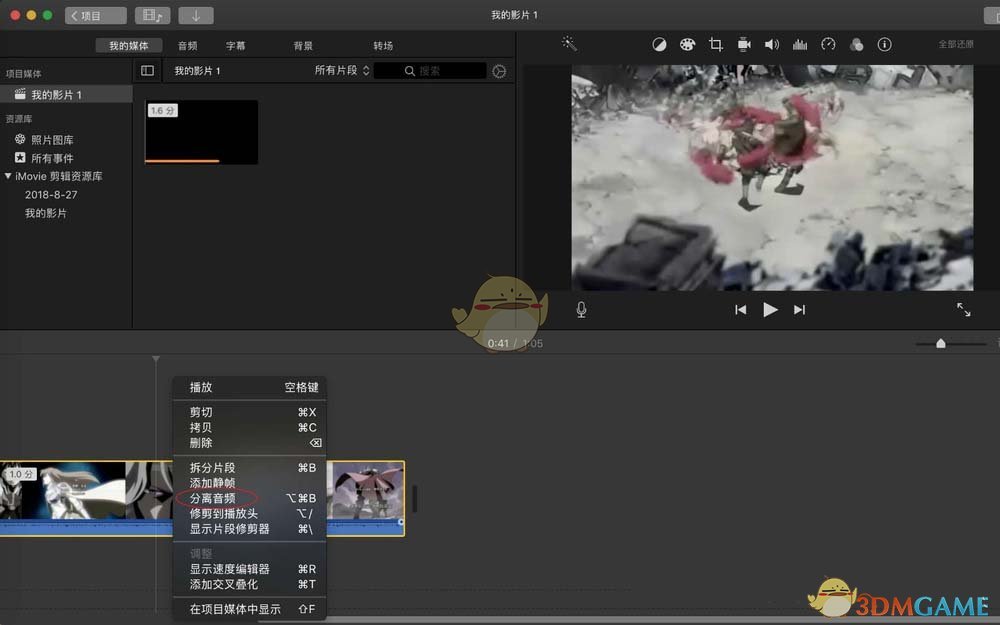Choose 显示速度编辑器 from context menu

tap(249, 569)
